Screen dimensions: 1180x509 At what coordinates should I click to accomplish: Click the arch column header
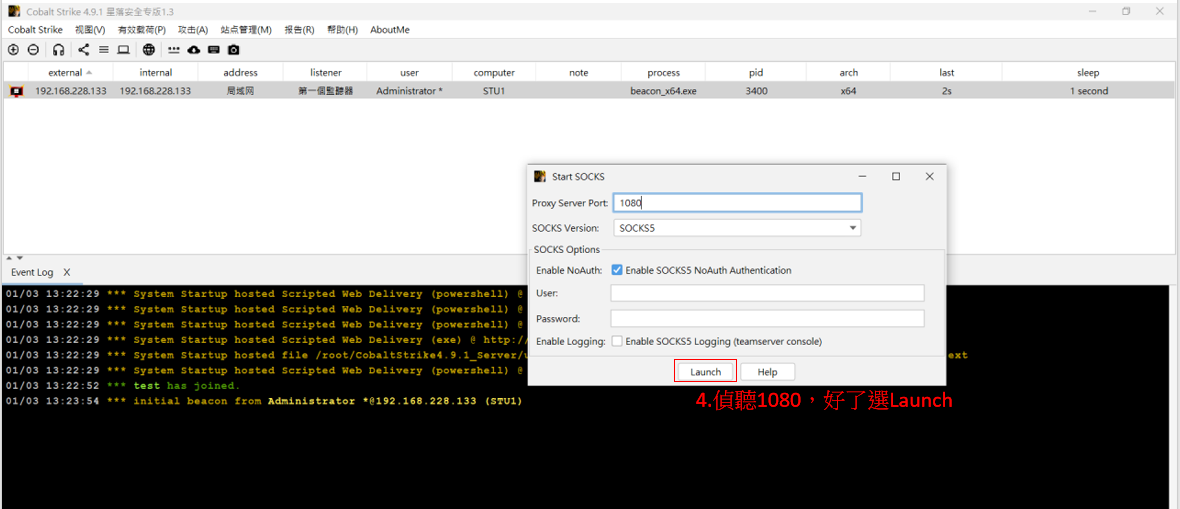848,73
